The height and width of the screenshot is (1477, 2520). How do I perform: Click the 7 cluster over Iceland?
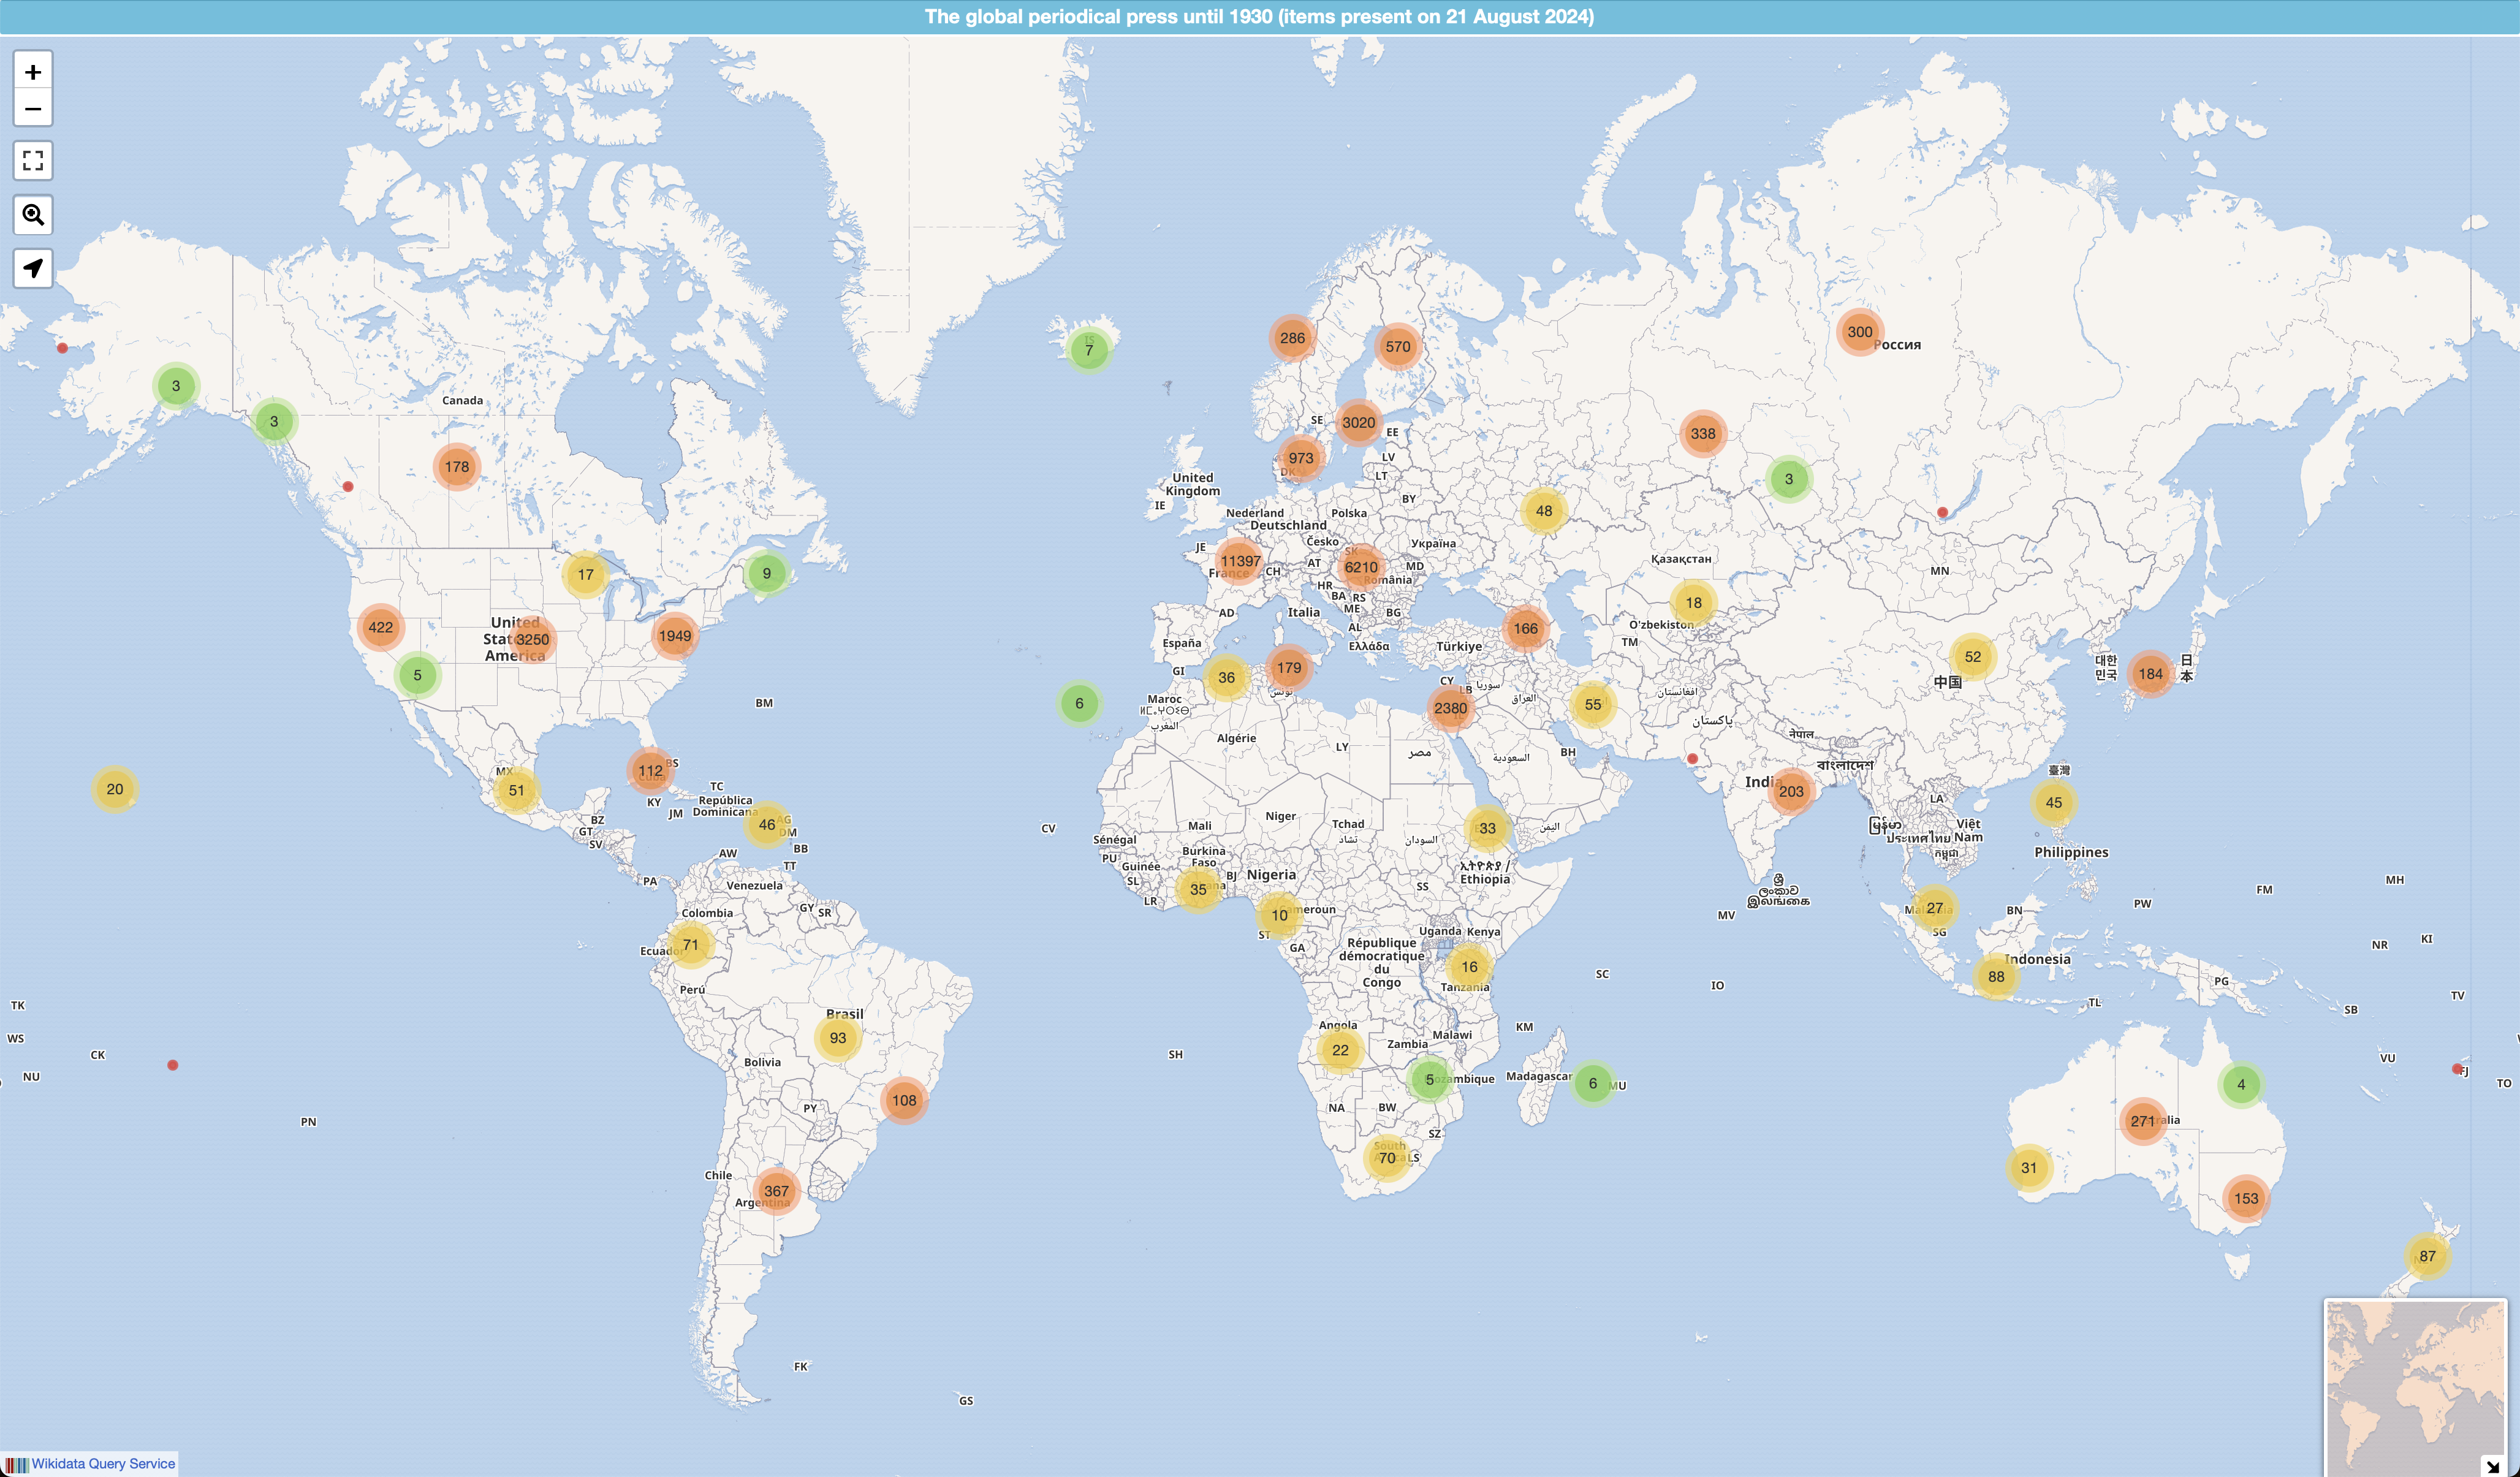click(1089, 350)
